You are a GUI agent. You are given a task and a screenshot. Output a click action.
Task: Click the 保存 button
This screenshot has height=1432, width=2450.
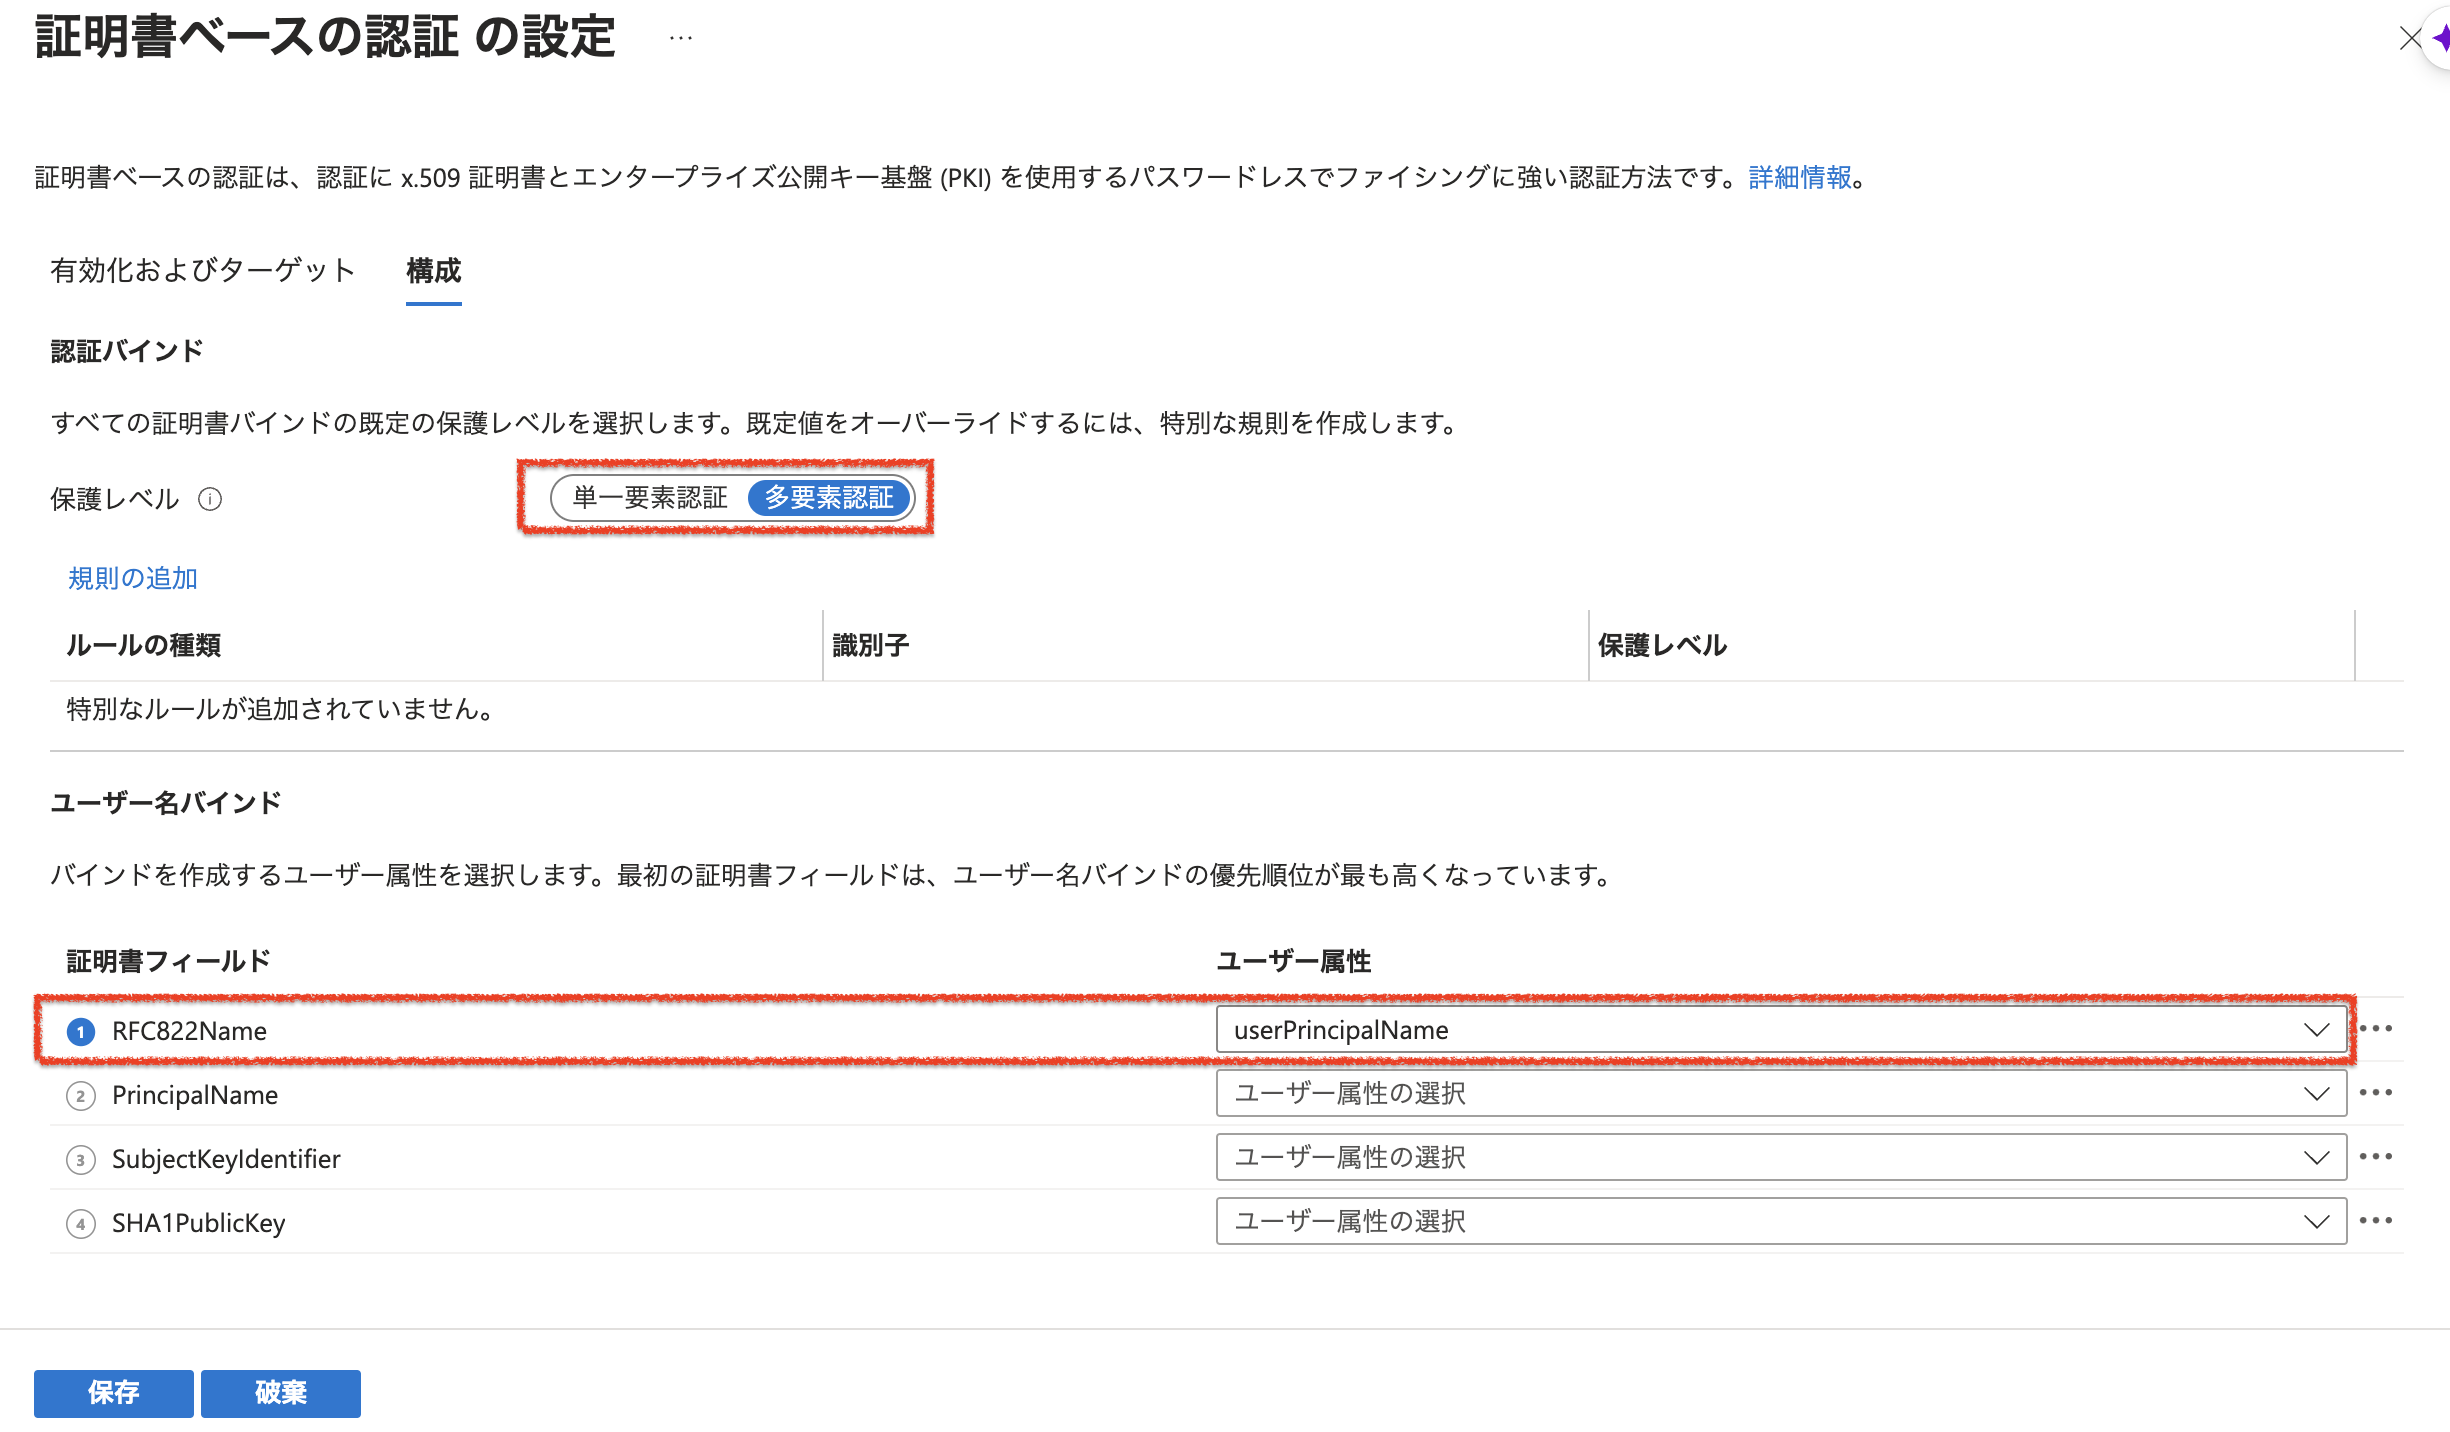pyautogui.click(x=114, y=1393)
